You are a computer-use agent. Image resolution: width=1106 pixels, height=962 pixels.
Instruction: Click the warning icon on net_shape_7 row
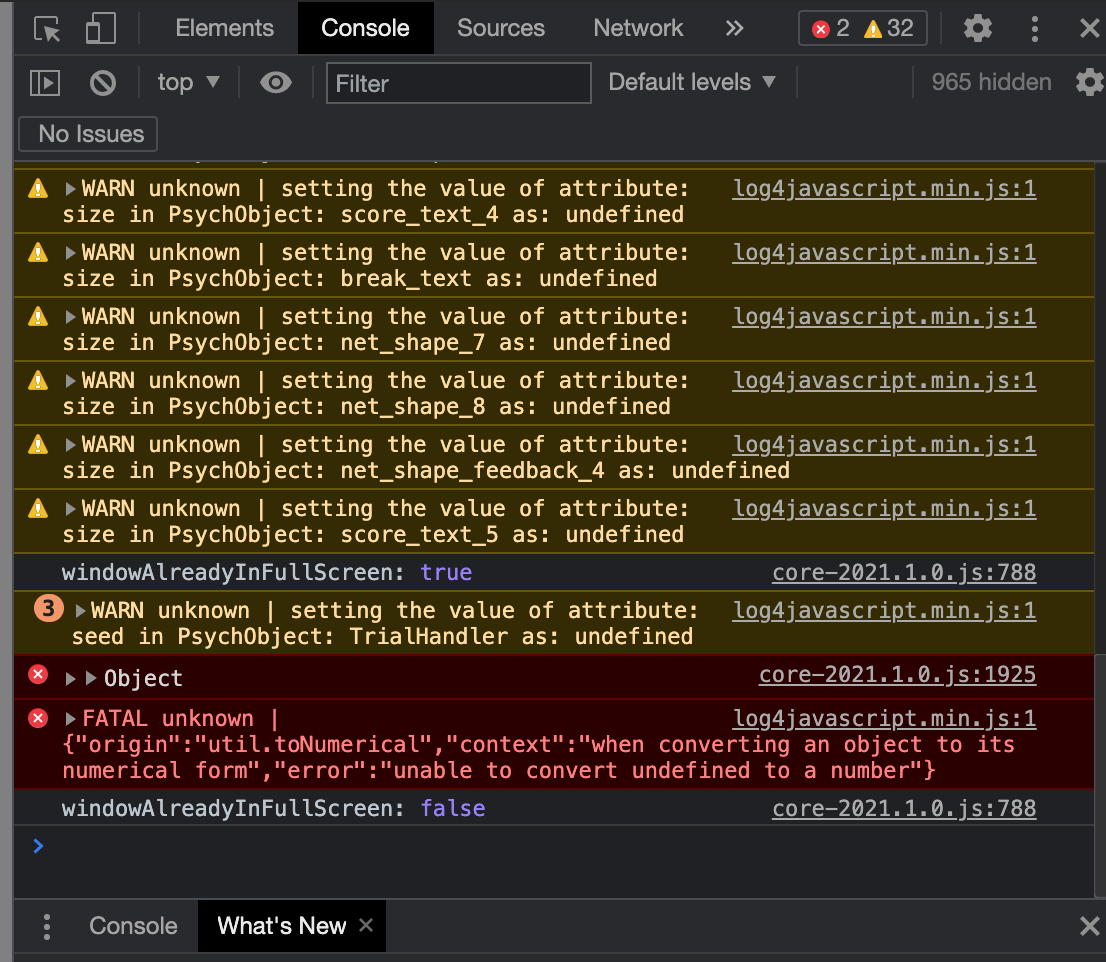tap(38, 317)
